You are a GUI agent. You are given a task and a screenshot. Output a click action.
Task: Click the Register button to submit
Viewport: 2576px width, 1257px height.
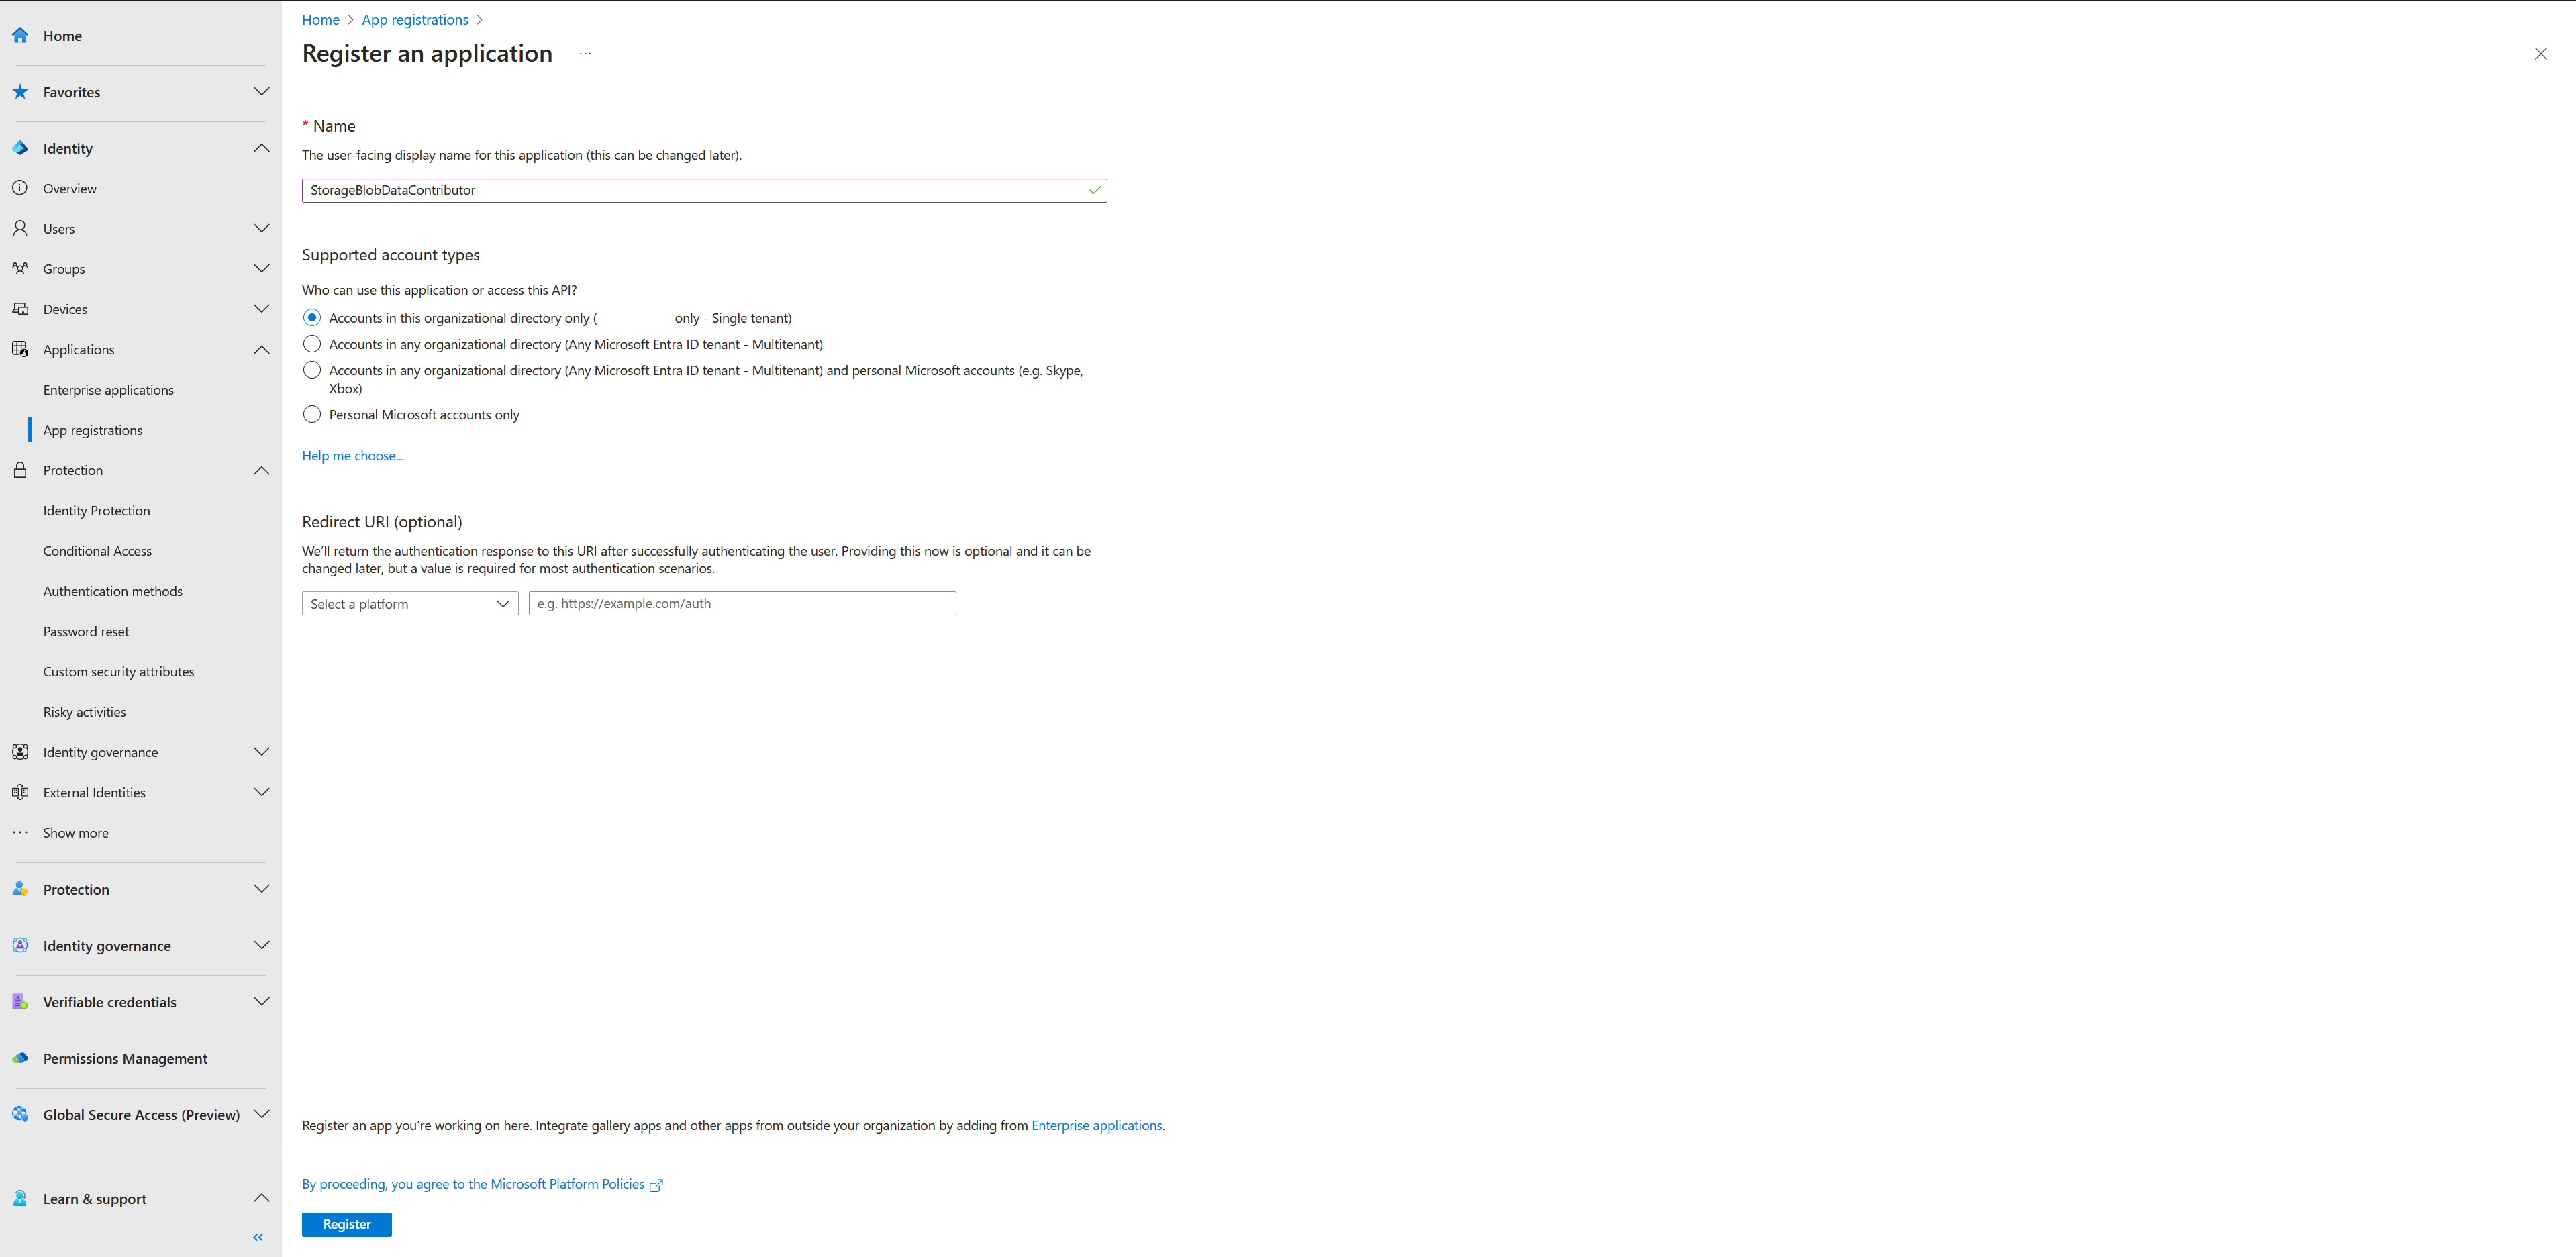(346, 1224)
